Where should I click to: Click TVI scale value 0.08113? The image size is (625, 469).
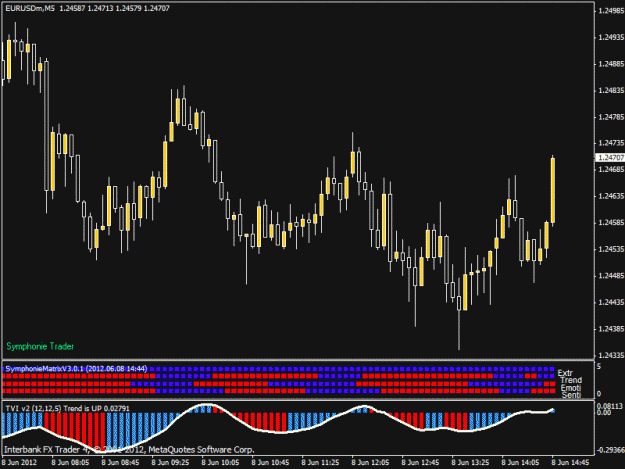(x=609, y=406)
